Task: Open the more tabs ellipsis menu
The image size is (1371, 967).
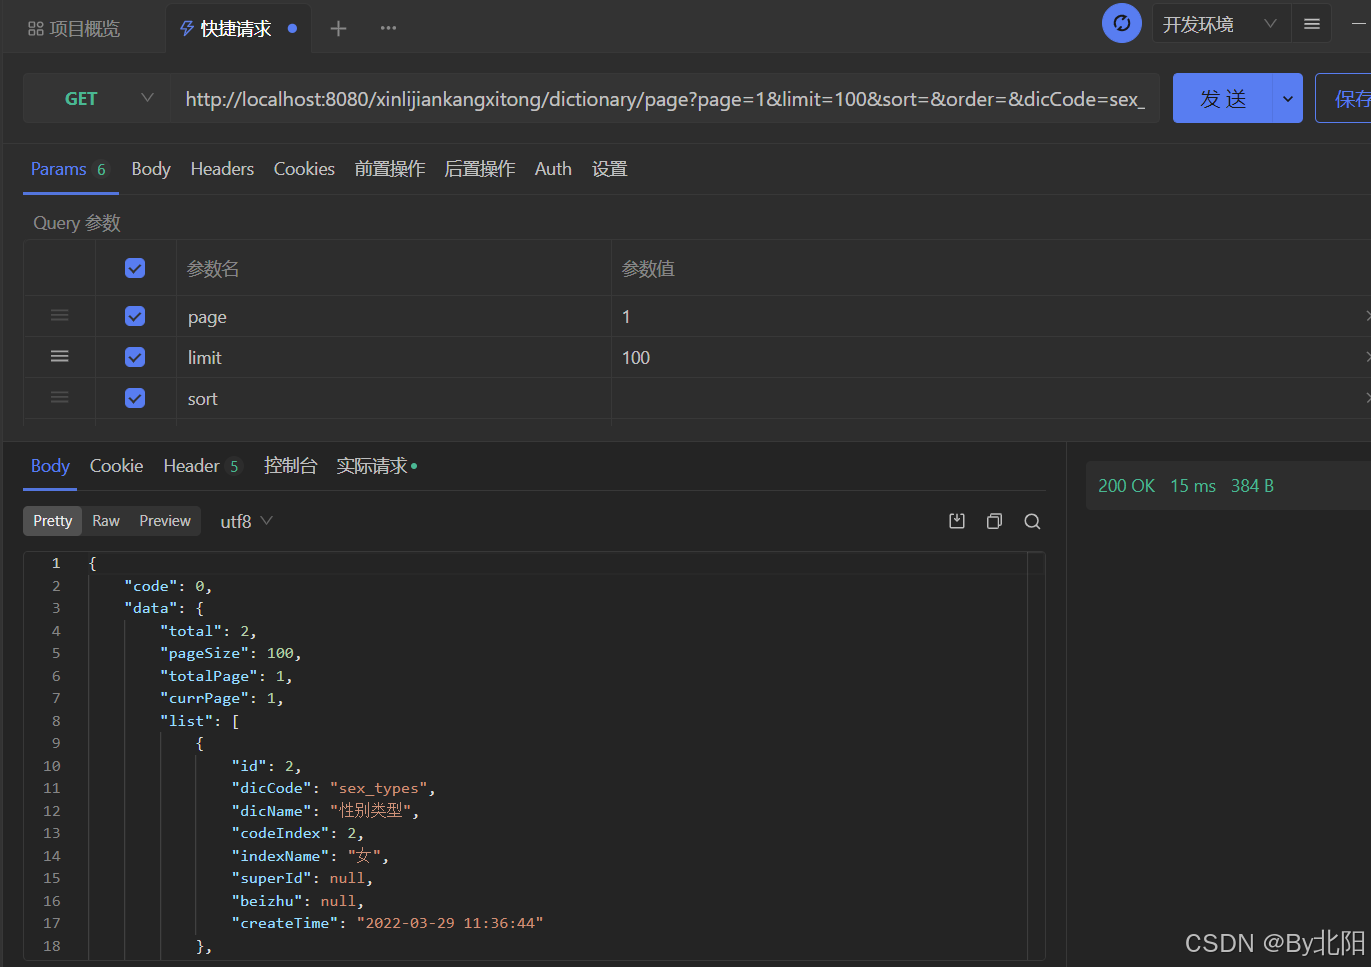Action: [388, 28]
